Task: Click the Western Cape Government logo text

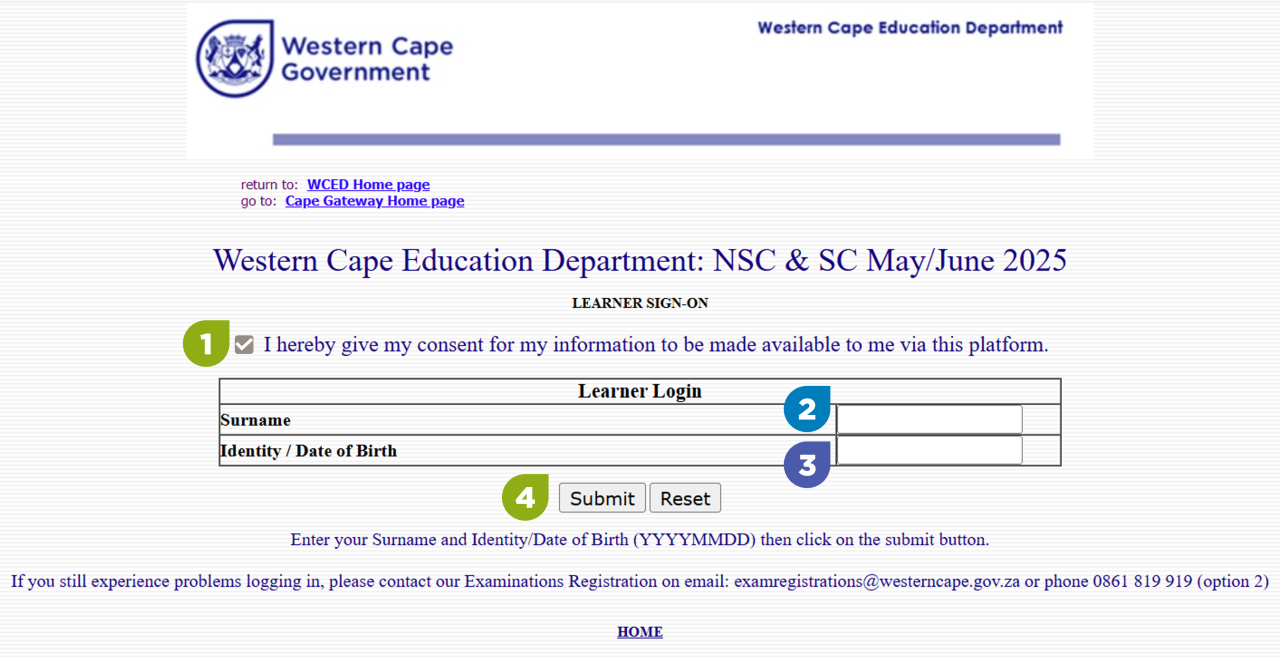Action: 366,59
